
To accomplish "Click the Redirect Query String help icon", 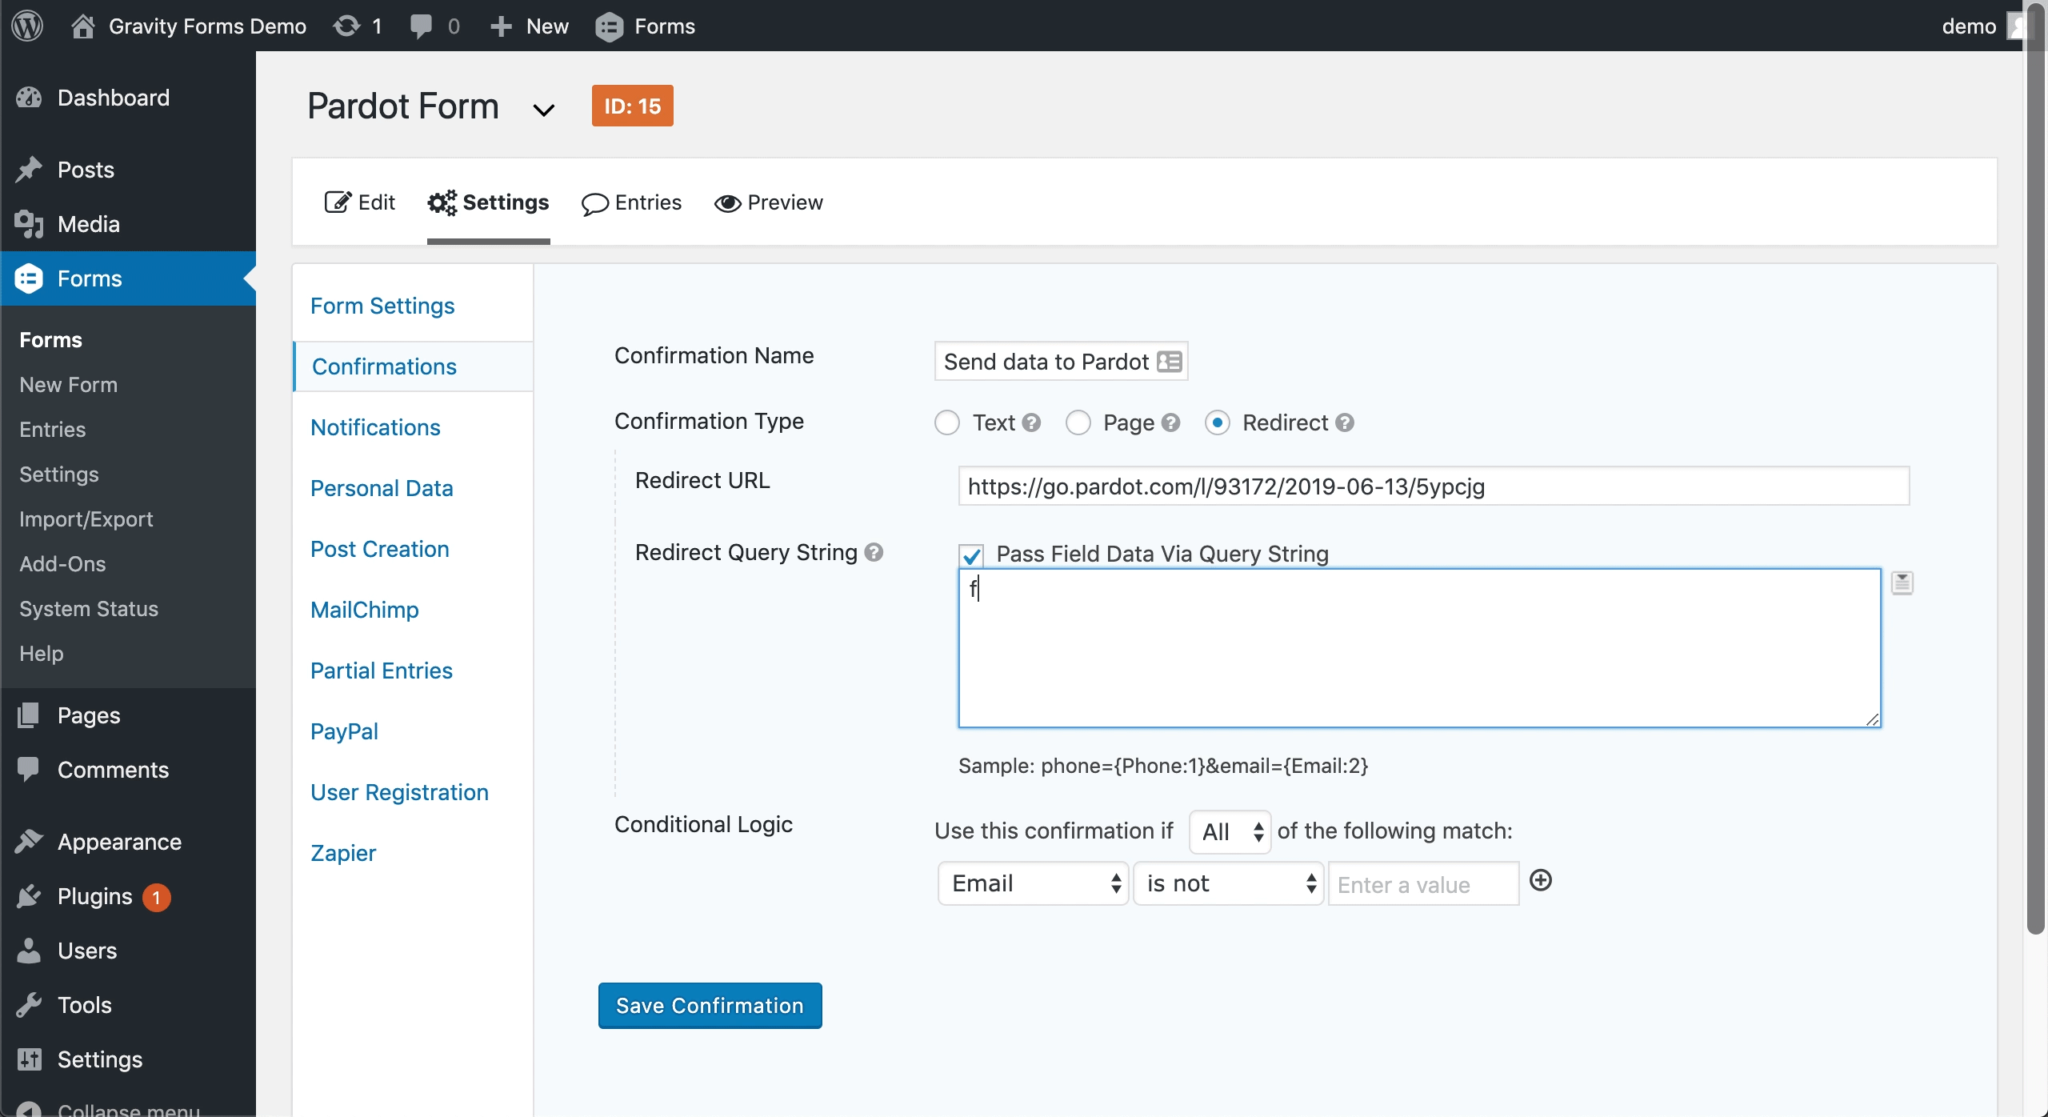I will (x=874, y=553).
